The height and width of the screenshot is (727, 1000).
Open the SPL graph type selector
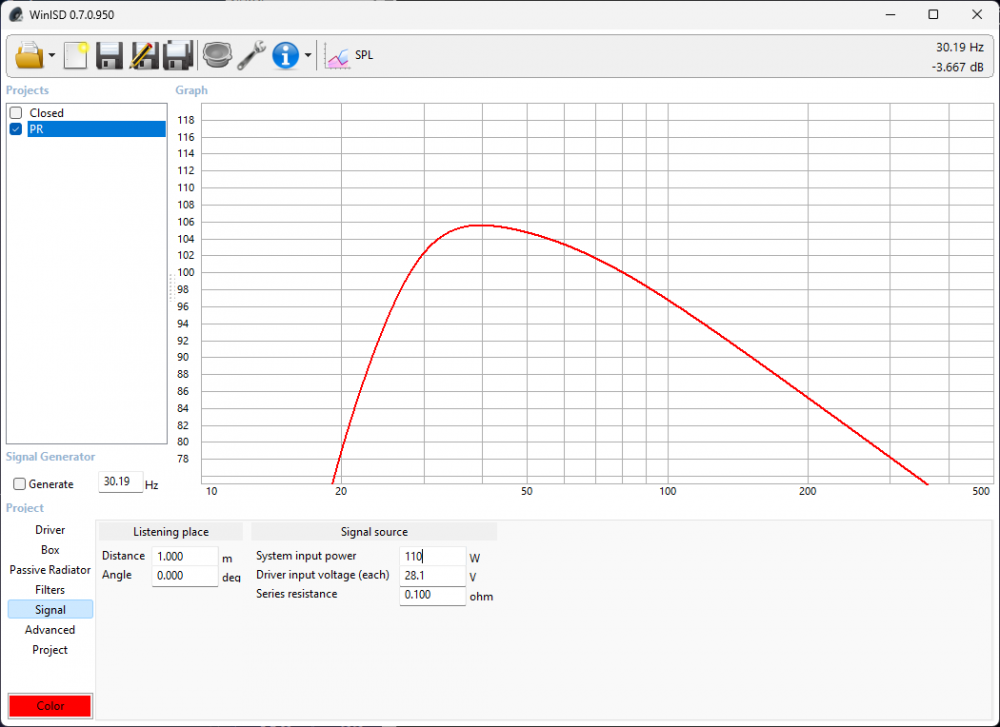tap(350, 56)
